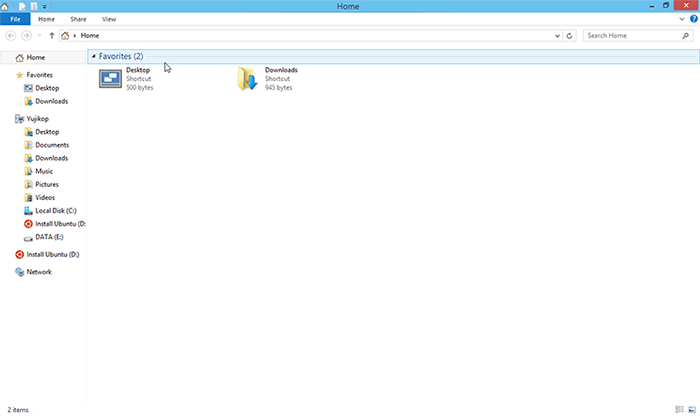Click the Back navigation arrow

(x=11, y=36)
